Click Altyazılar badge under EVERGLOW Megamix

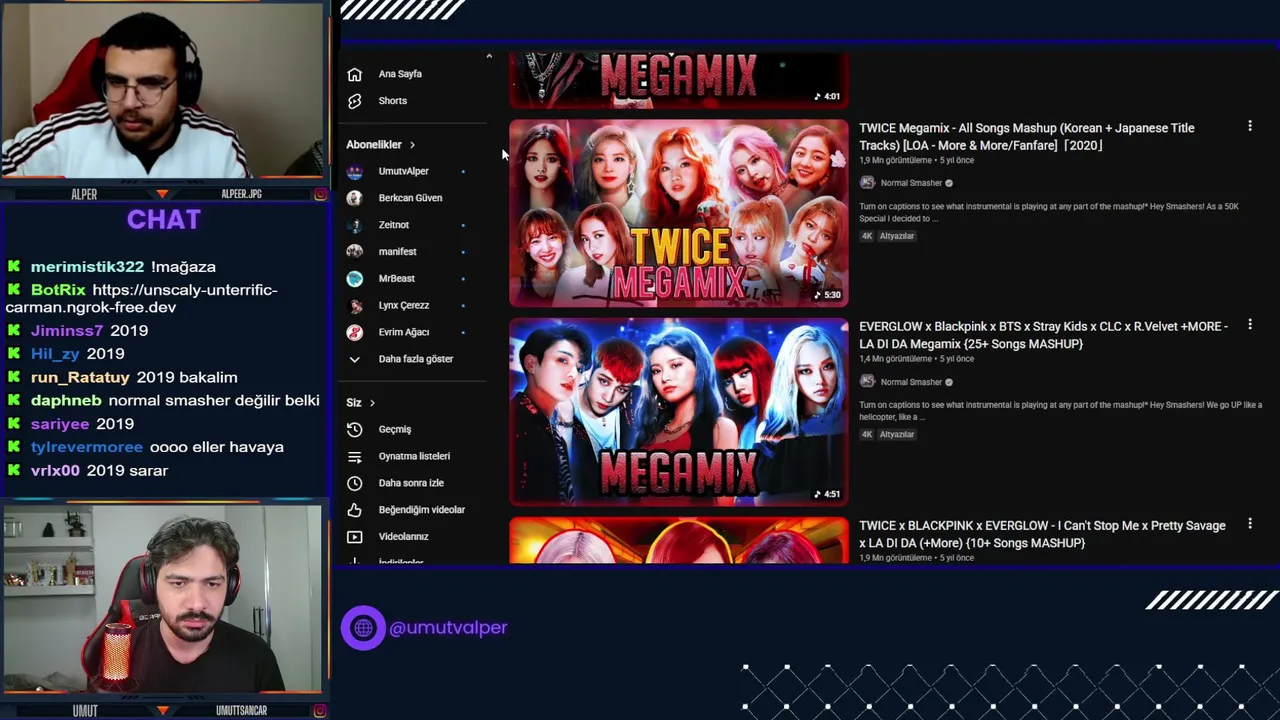pos(897,435)
